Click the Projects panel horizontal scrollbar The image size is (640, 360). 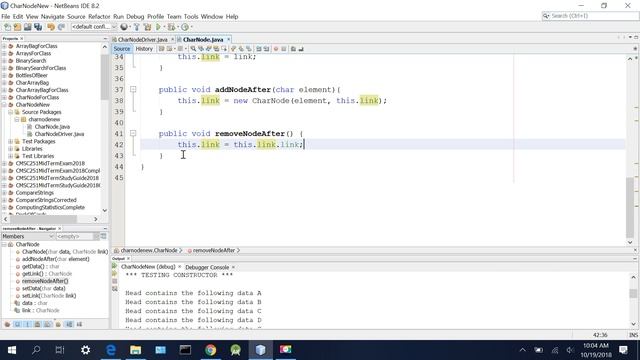click(44, 219)
